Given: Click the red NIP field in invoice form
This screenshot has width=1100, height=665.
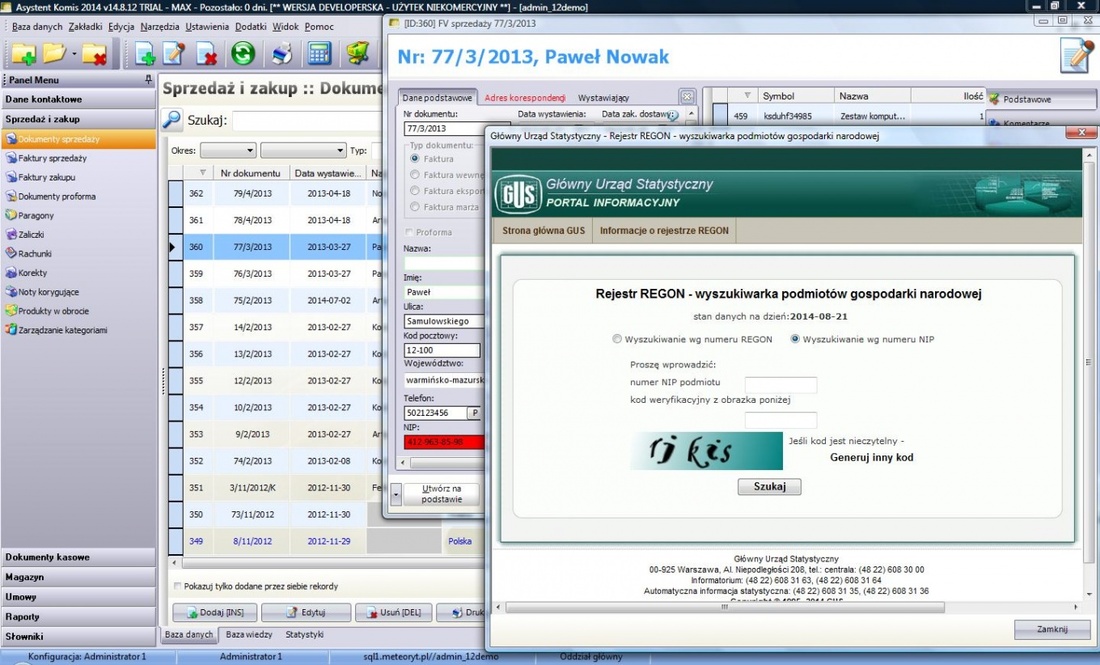Looking at the screenshot, I should point(444,442).
